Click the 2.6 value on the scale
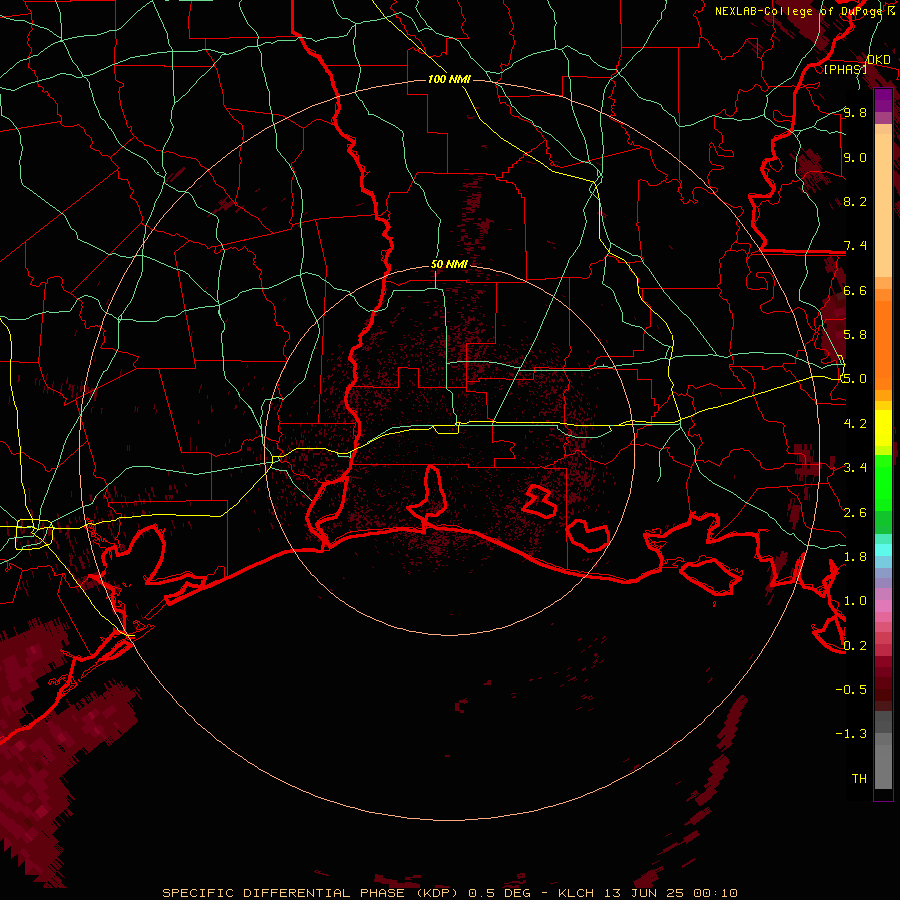The width and height of the screenshot is (900, 900). point(855,513)
